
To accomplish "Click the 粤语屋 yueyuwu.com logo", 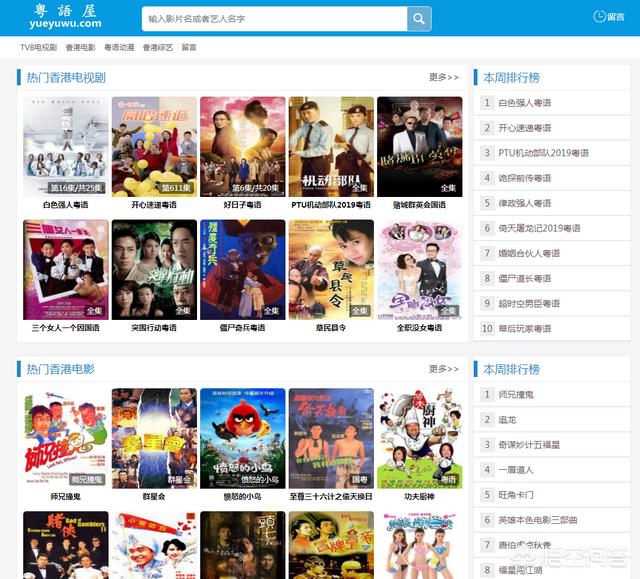I will (x=65, y=16).
